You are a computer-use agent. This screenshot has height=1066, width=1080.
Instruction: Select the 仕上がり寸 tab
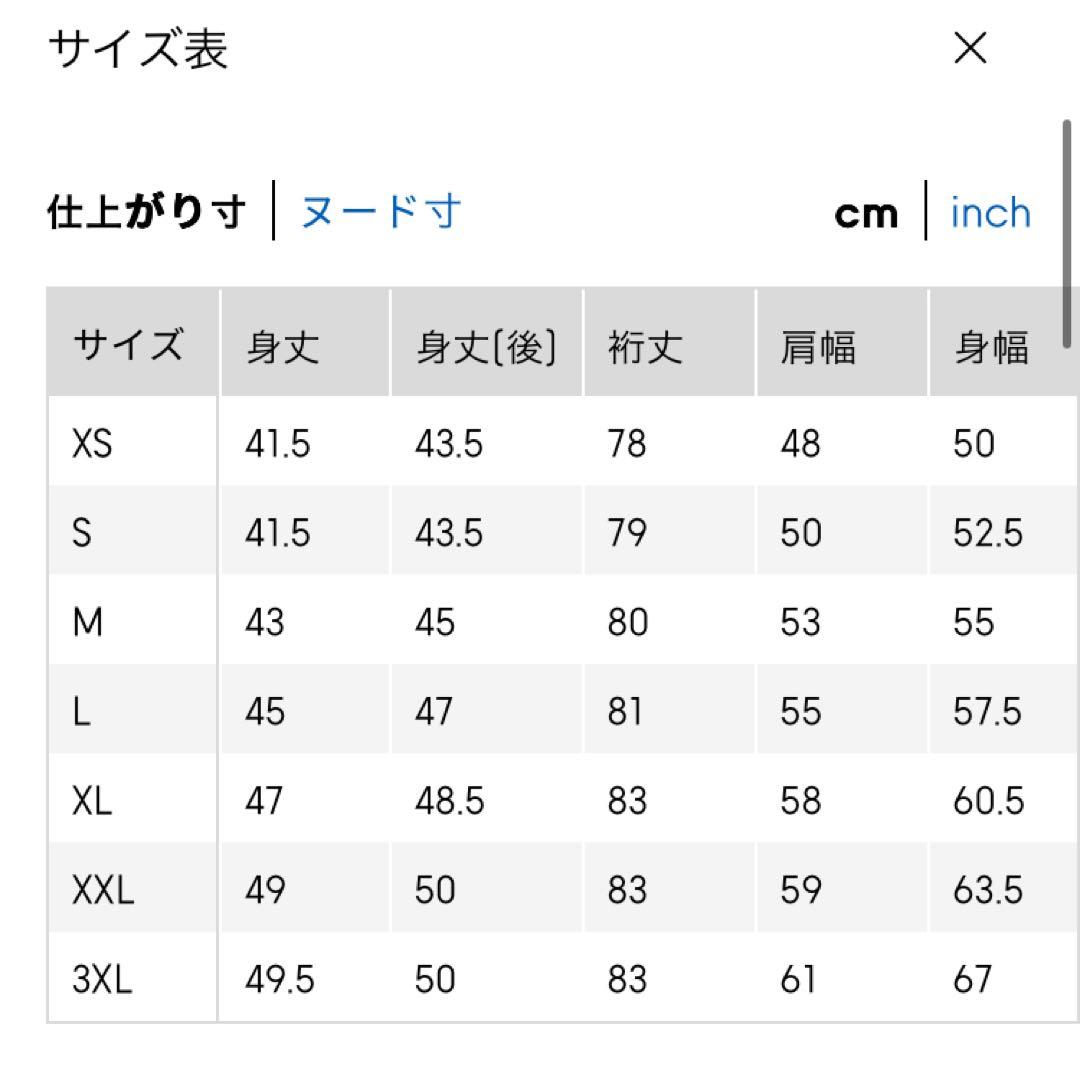pos(146,212)
